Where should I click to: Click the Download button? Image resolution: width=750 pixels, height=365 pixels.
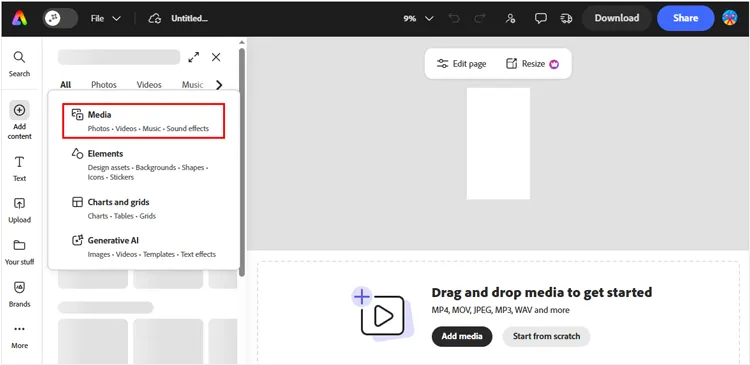[617, 18]
